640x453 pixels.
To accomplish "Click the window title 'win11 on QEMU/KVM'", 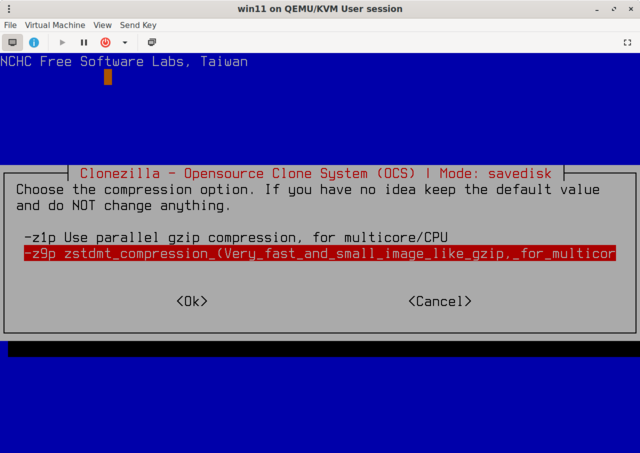I will click(x=320, y=9).
